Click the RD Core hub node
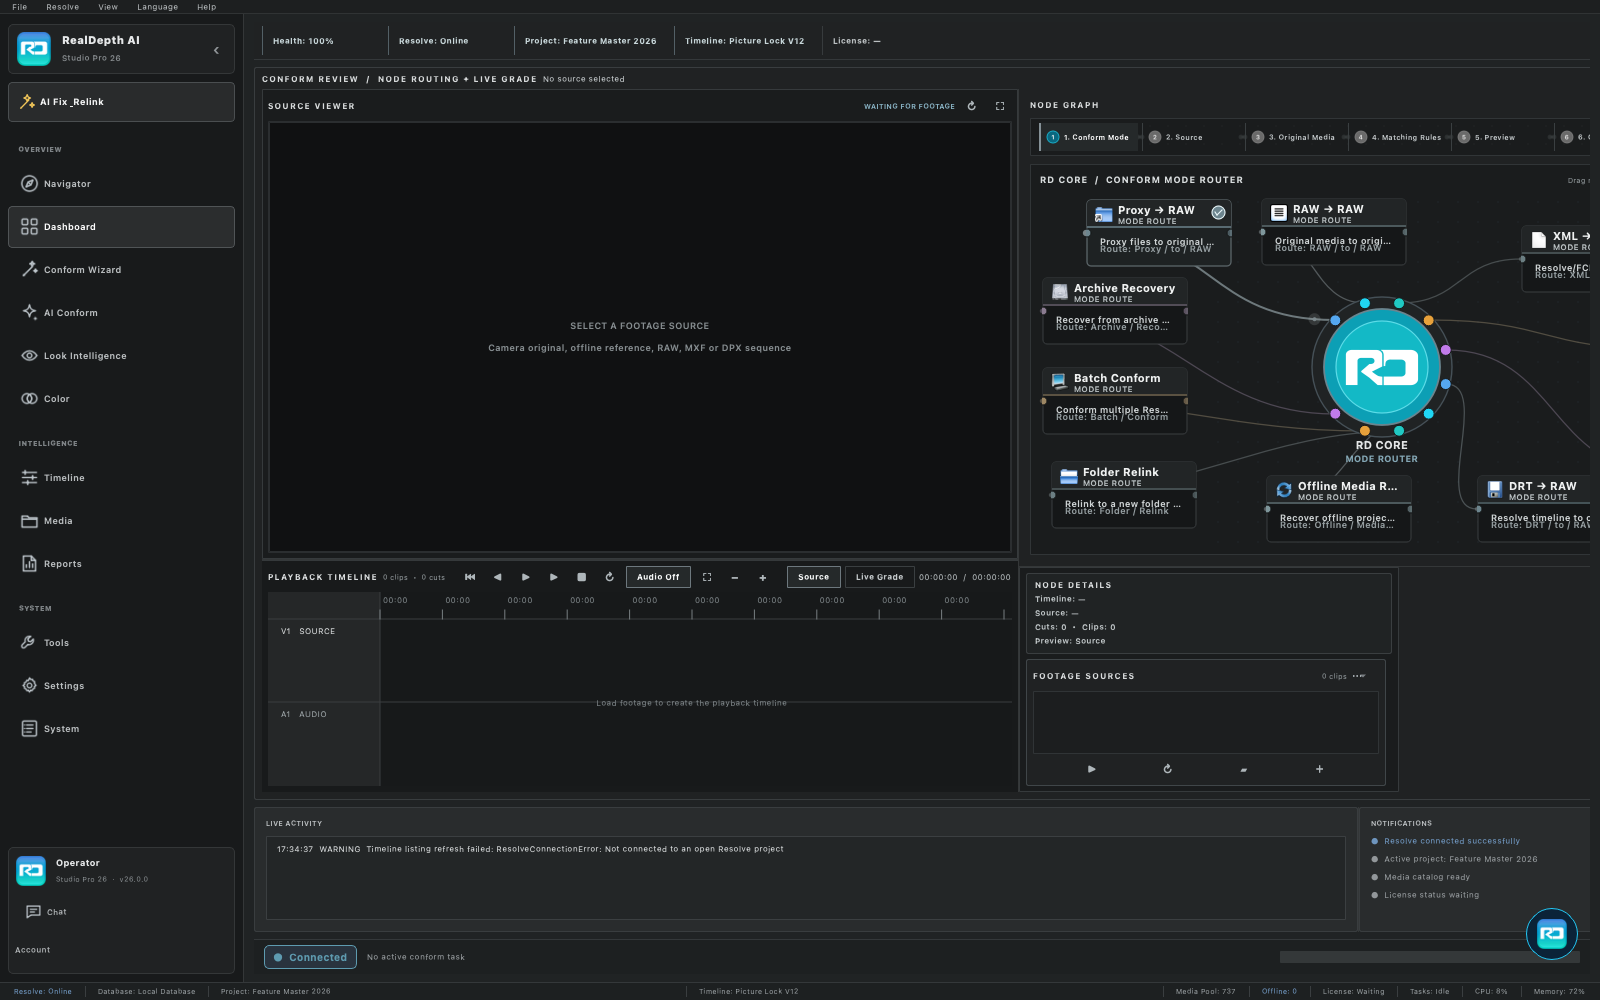This screenshot has width=1600, height=1000. point(1382,368)
